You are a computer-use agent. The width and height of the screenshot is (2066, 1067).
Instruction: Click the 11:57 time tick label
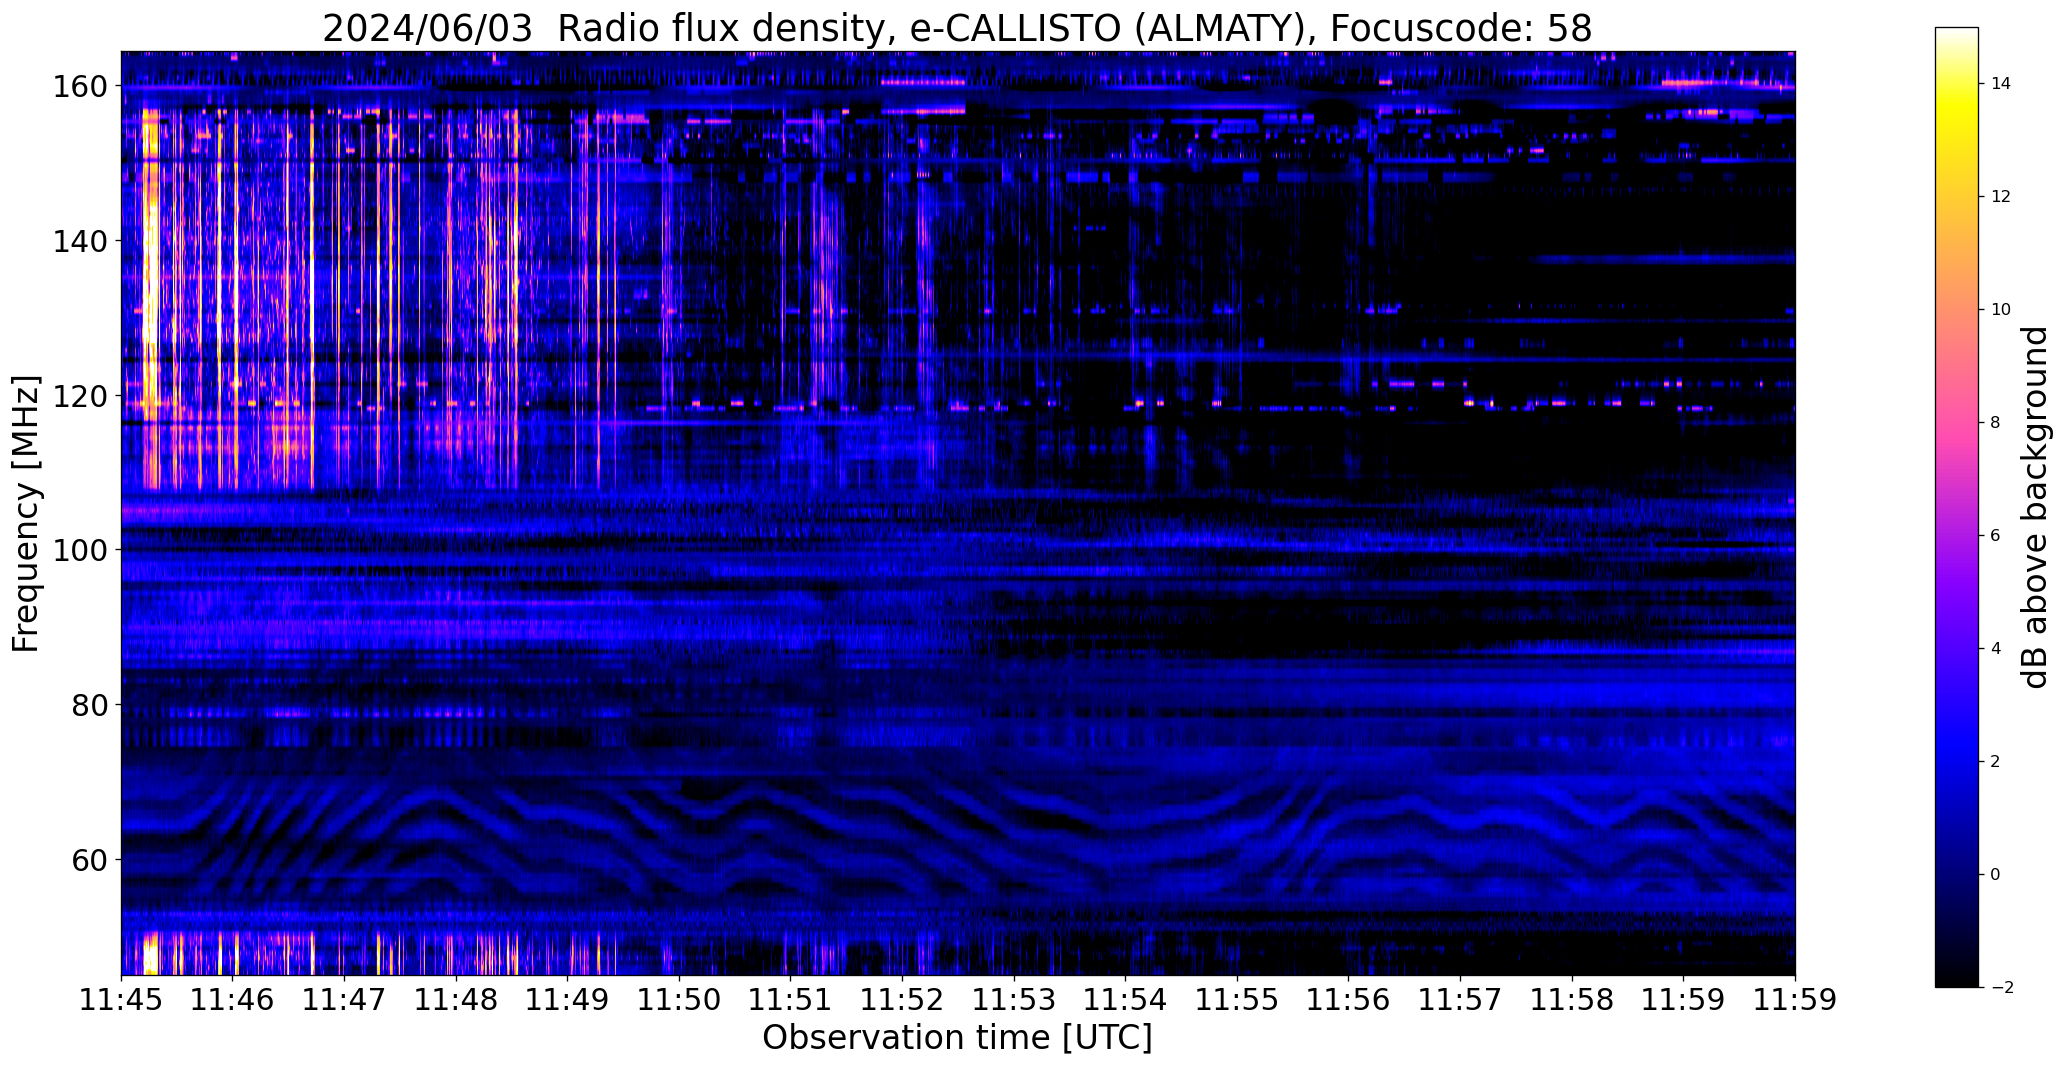click(x=1461, y=1000)
